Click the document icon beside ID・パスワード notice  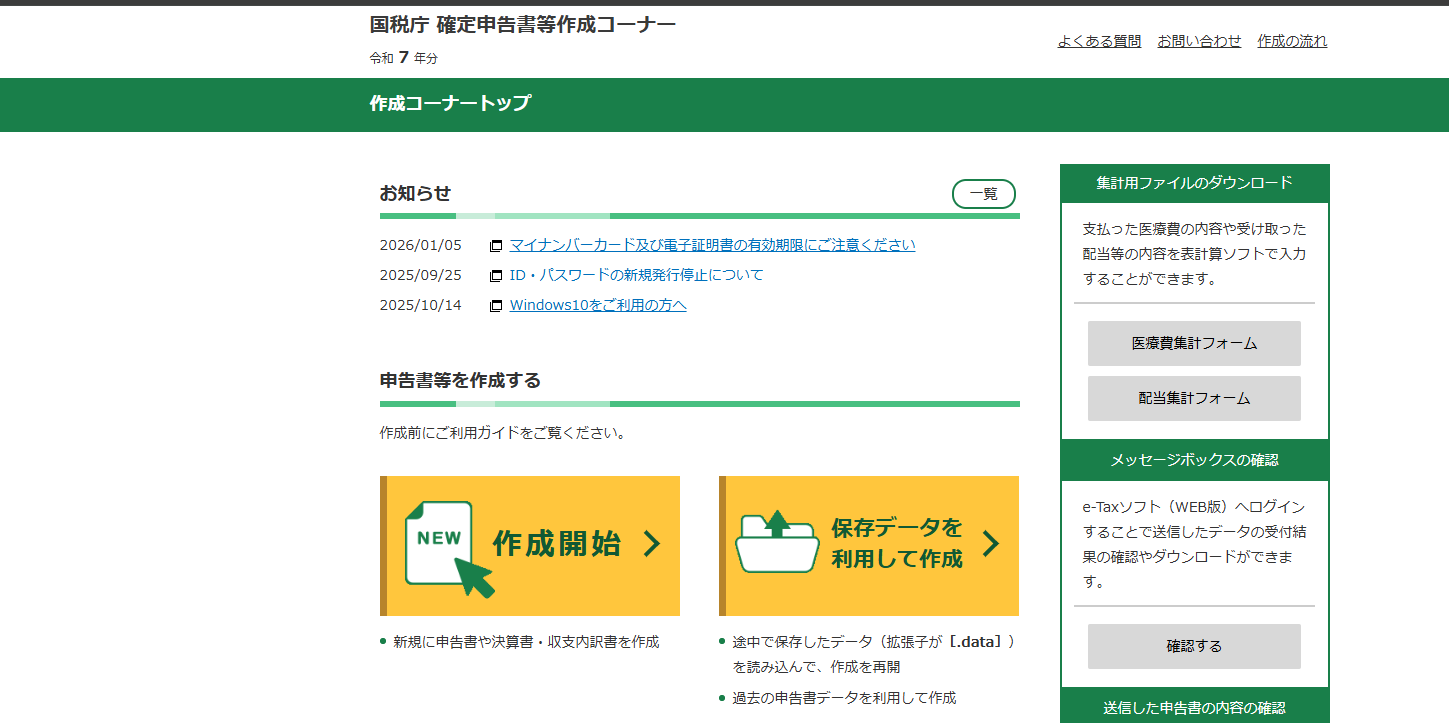coord(496,274)
